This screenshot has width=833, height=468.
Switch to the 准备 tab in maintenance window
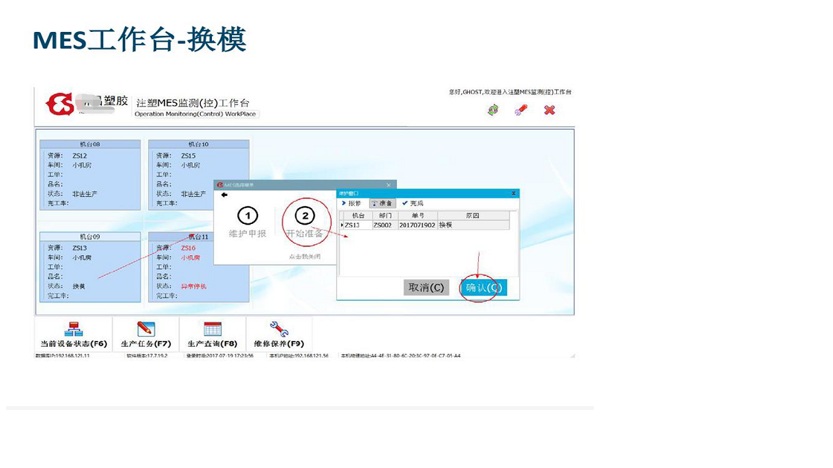[382, 204]
